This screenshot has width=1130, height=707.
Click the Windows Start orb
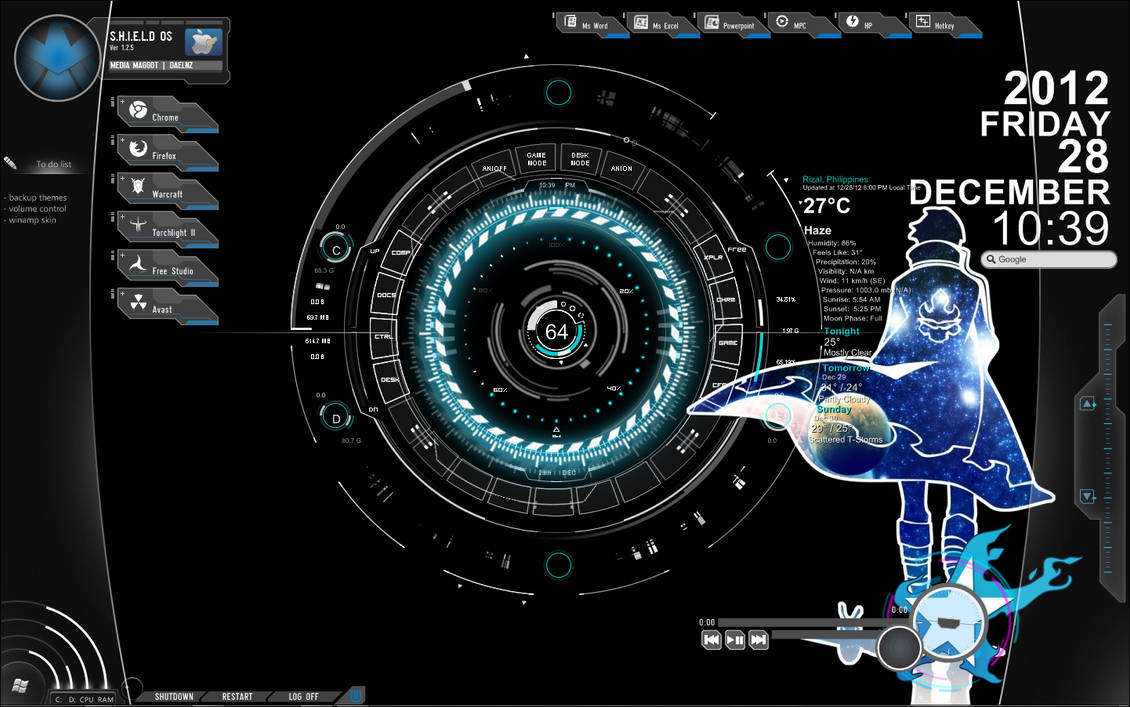click(19, 685)
